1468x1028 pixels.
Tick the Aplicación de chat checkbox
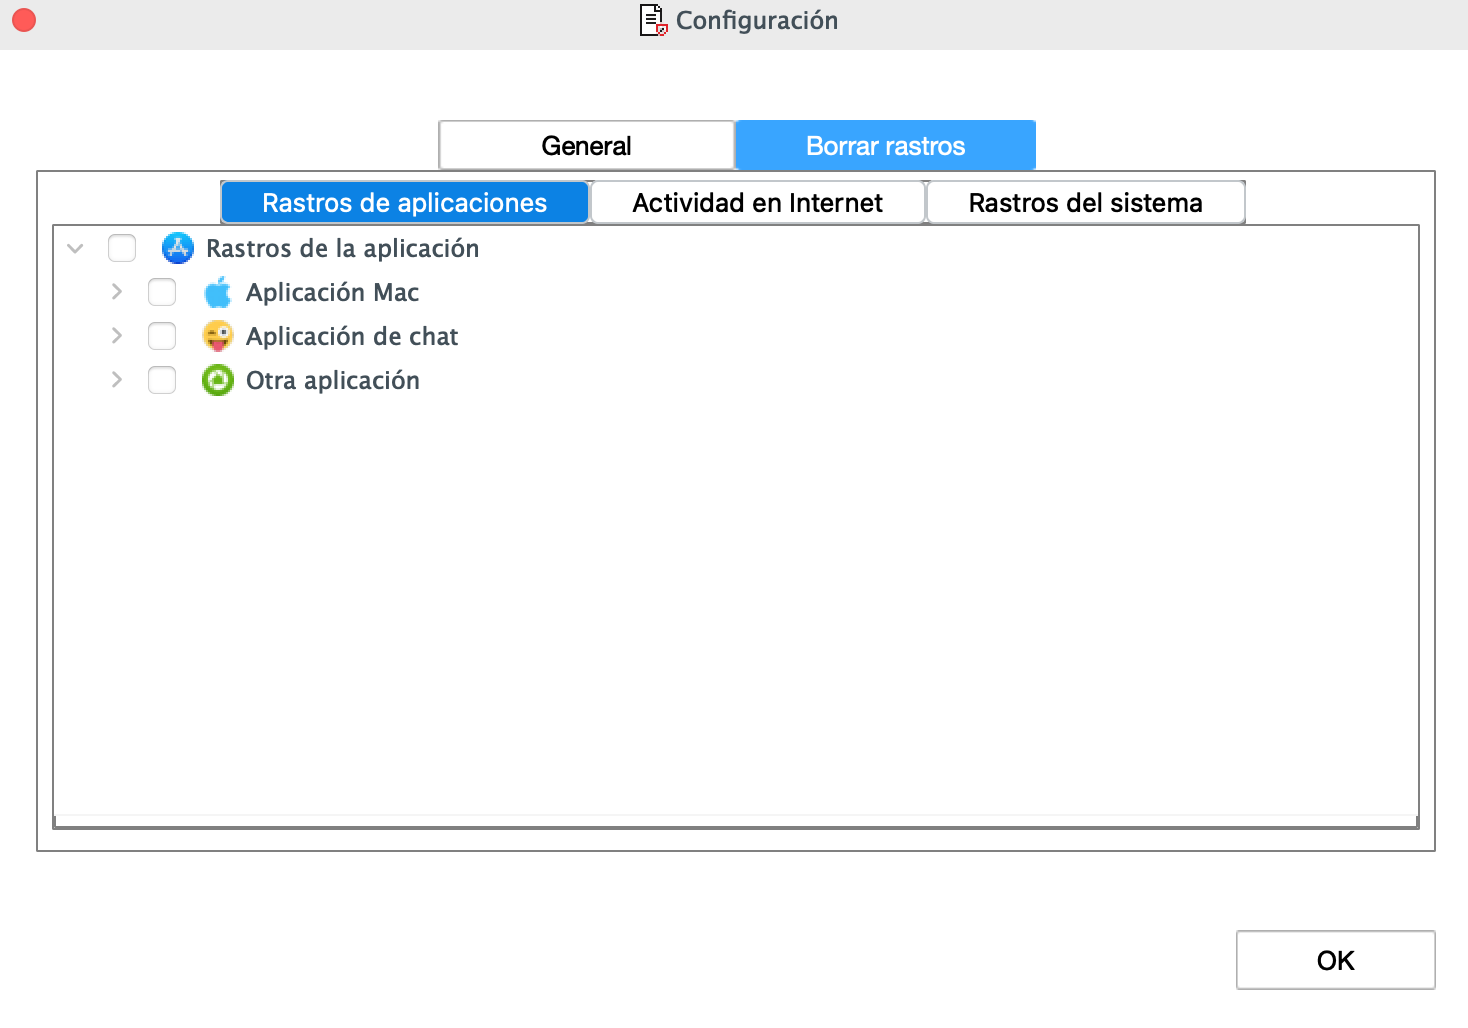pos(162,336)
